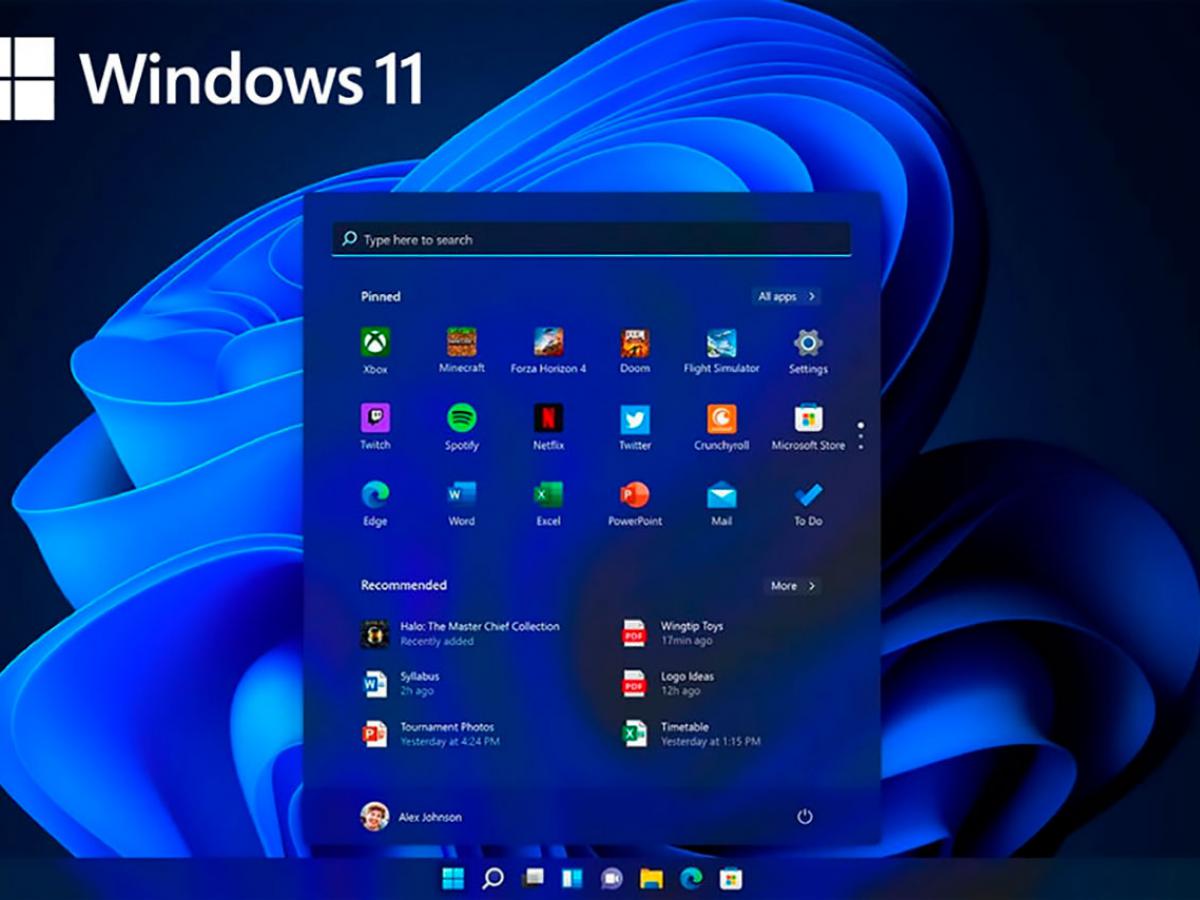Open Microsoft Store in pinned apps
1200x900 pixels.
coord(808,419)
